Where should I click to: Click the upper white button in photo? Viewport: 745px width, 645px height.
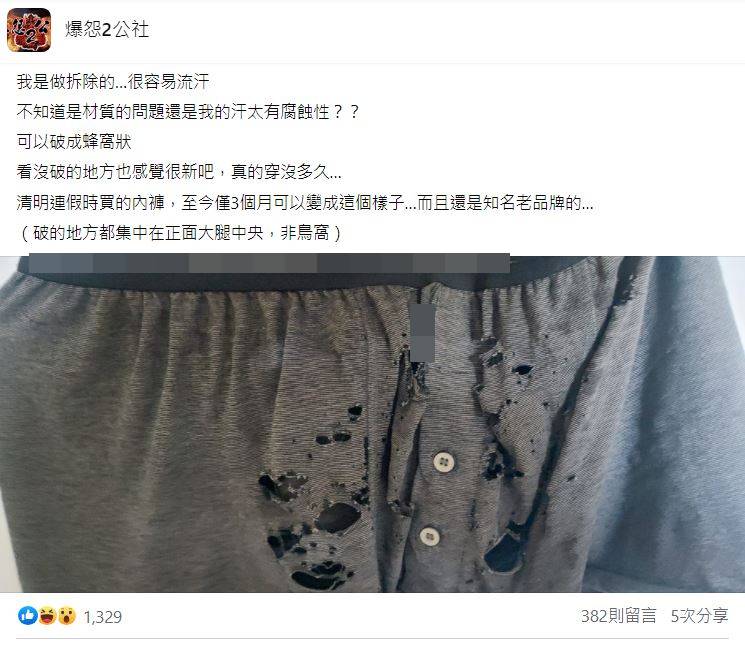[x=444, y=462]
